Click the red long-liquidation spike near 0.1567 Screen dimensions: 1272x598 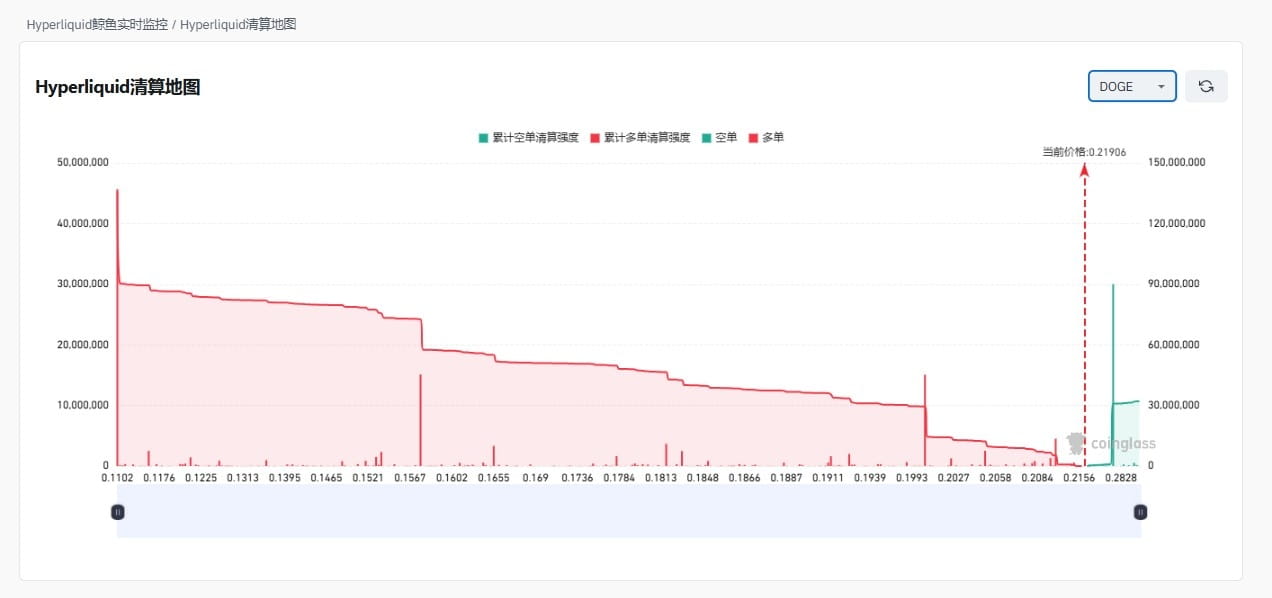click(x=420, y=420)
